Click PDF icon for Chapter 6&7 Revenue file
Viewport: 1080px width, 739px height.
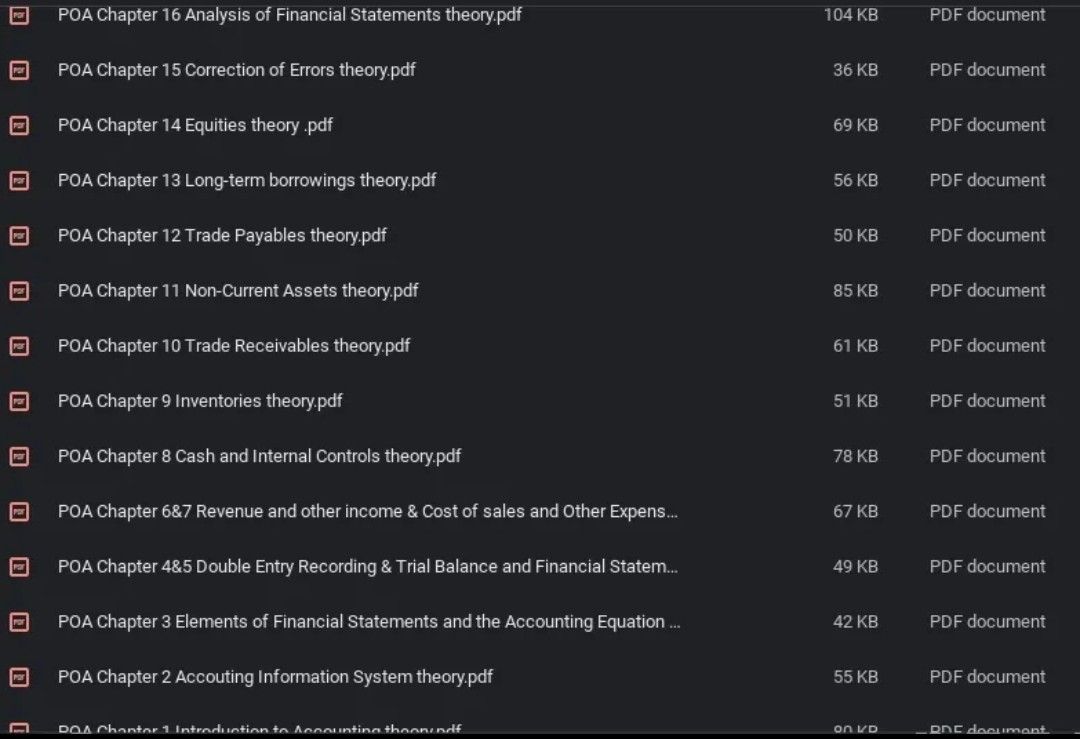pos(19,511)
